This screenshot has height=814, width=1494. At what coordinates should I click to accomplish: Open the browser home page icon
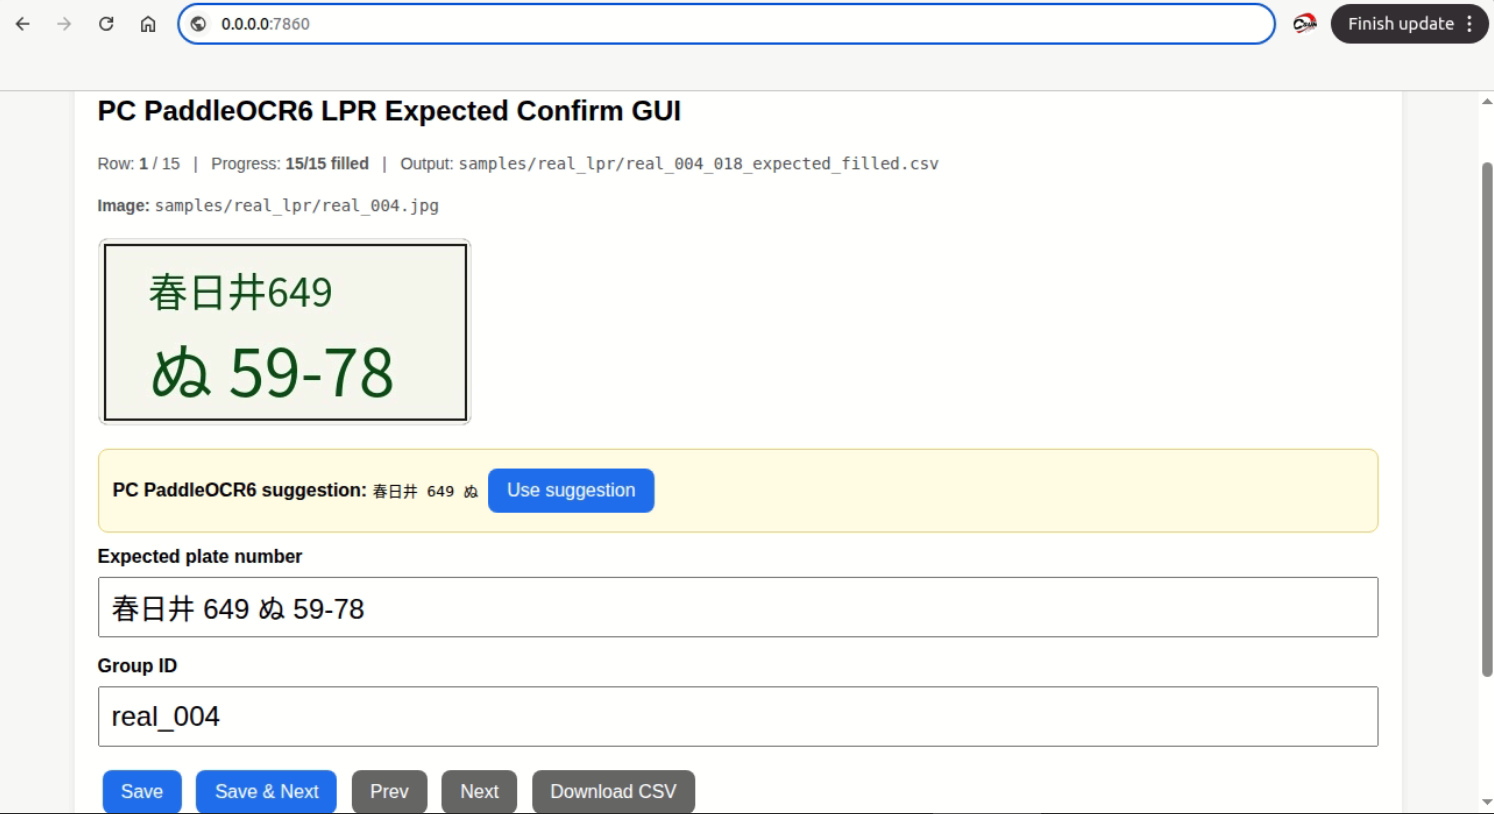[x=148, y=24]
